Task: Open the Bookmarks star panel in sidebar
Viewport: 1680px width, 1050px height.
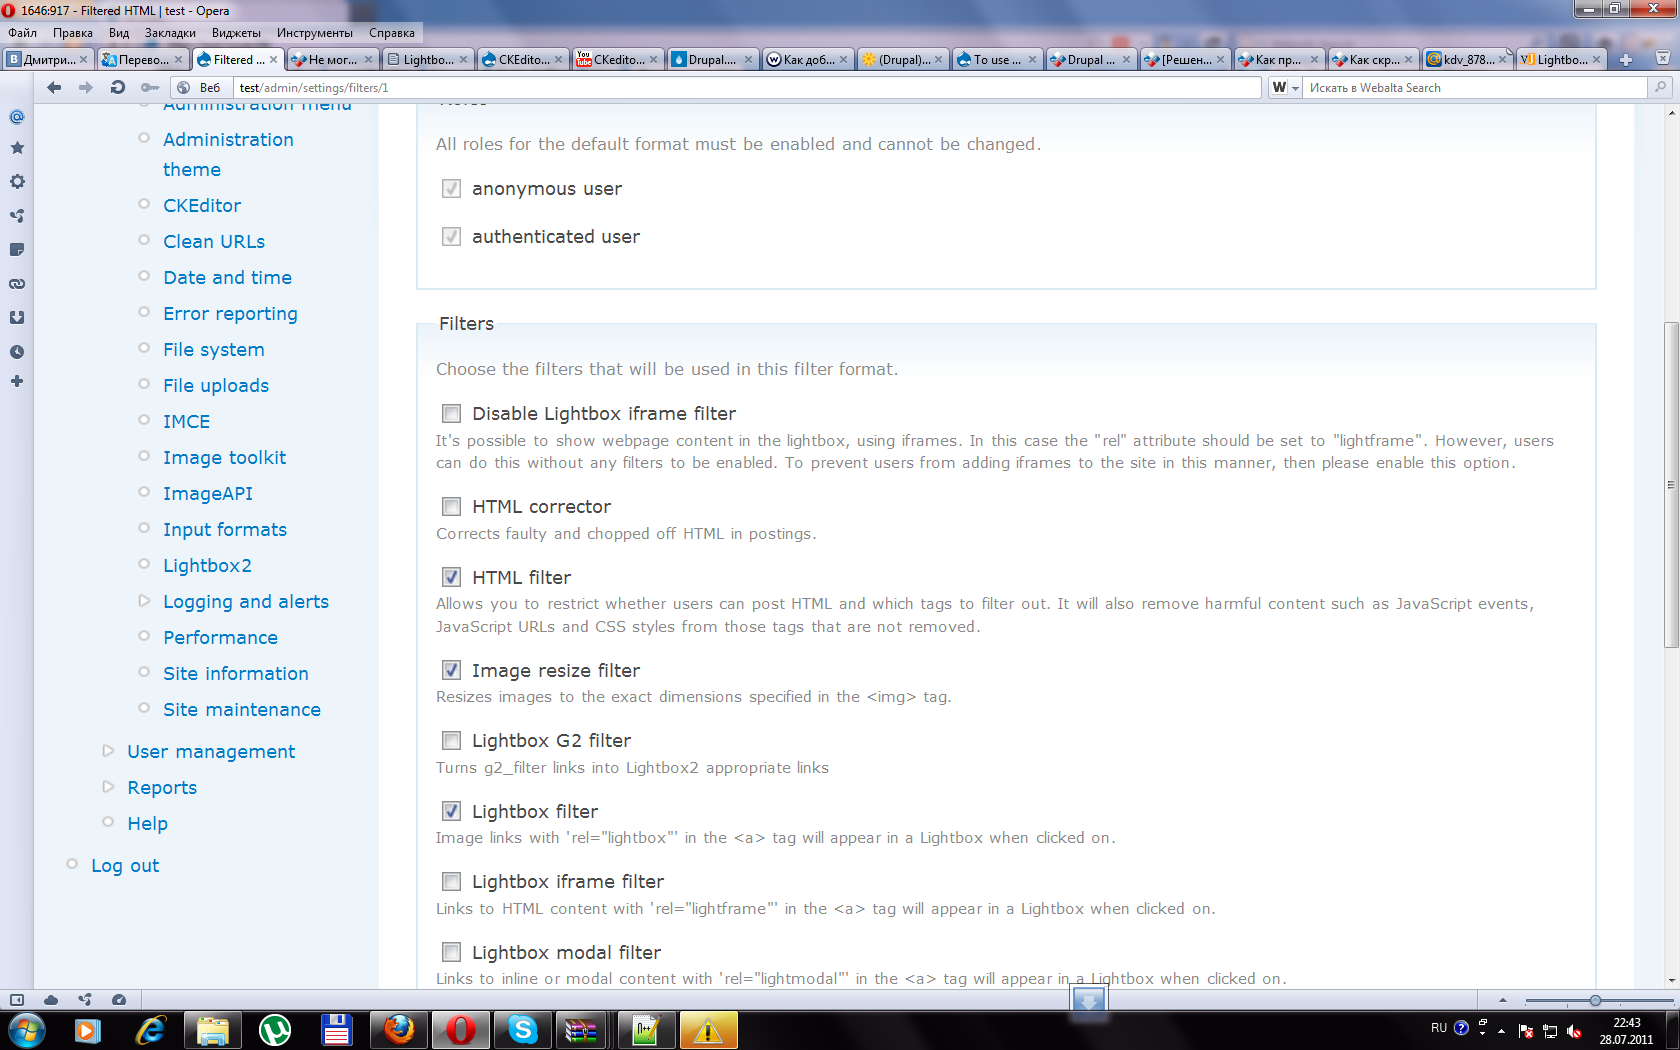Action: click(17, 148)
